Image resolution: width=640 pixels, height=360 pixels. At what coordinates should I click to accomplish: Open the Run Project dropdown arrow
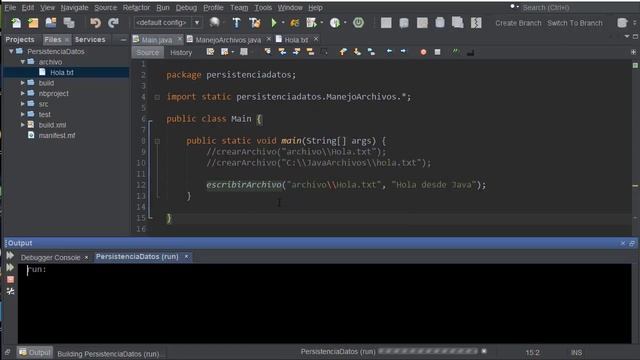point(283,23)
